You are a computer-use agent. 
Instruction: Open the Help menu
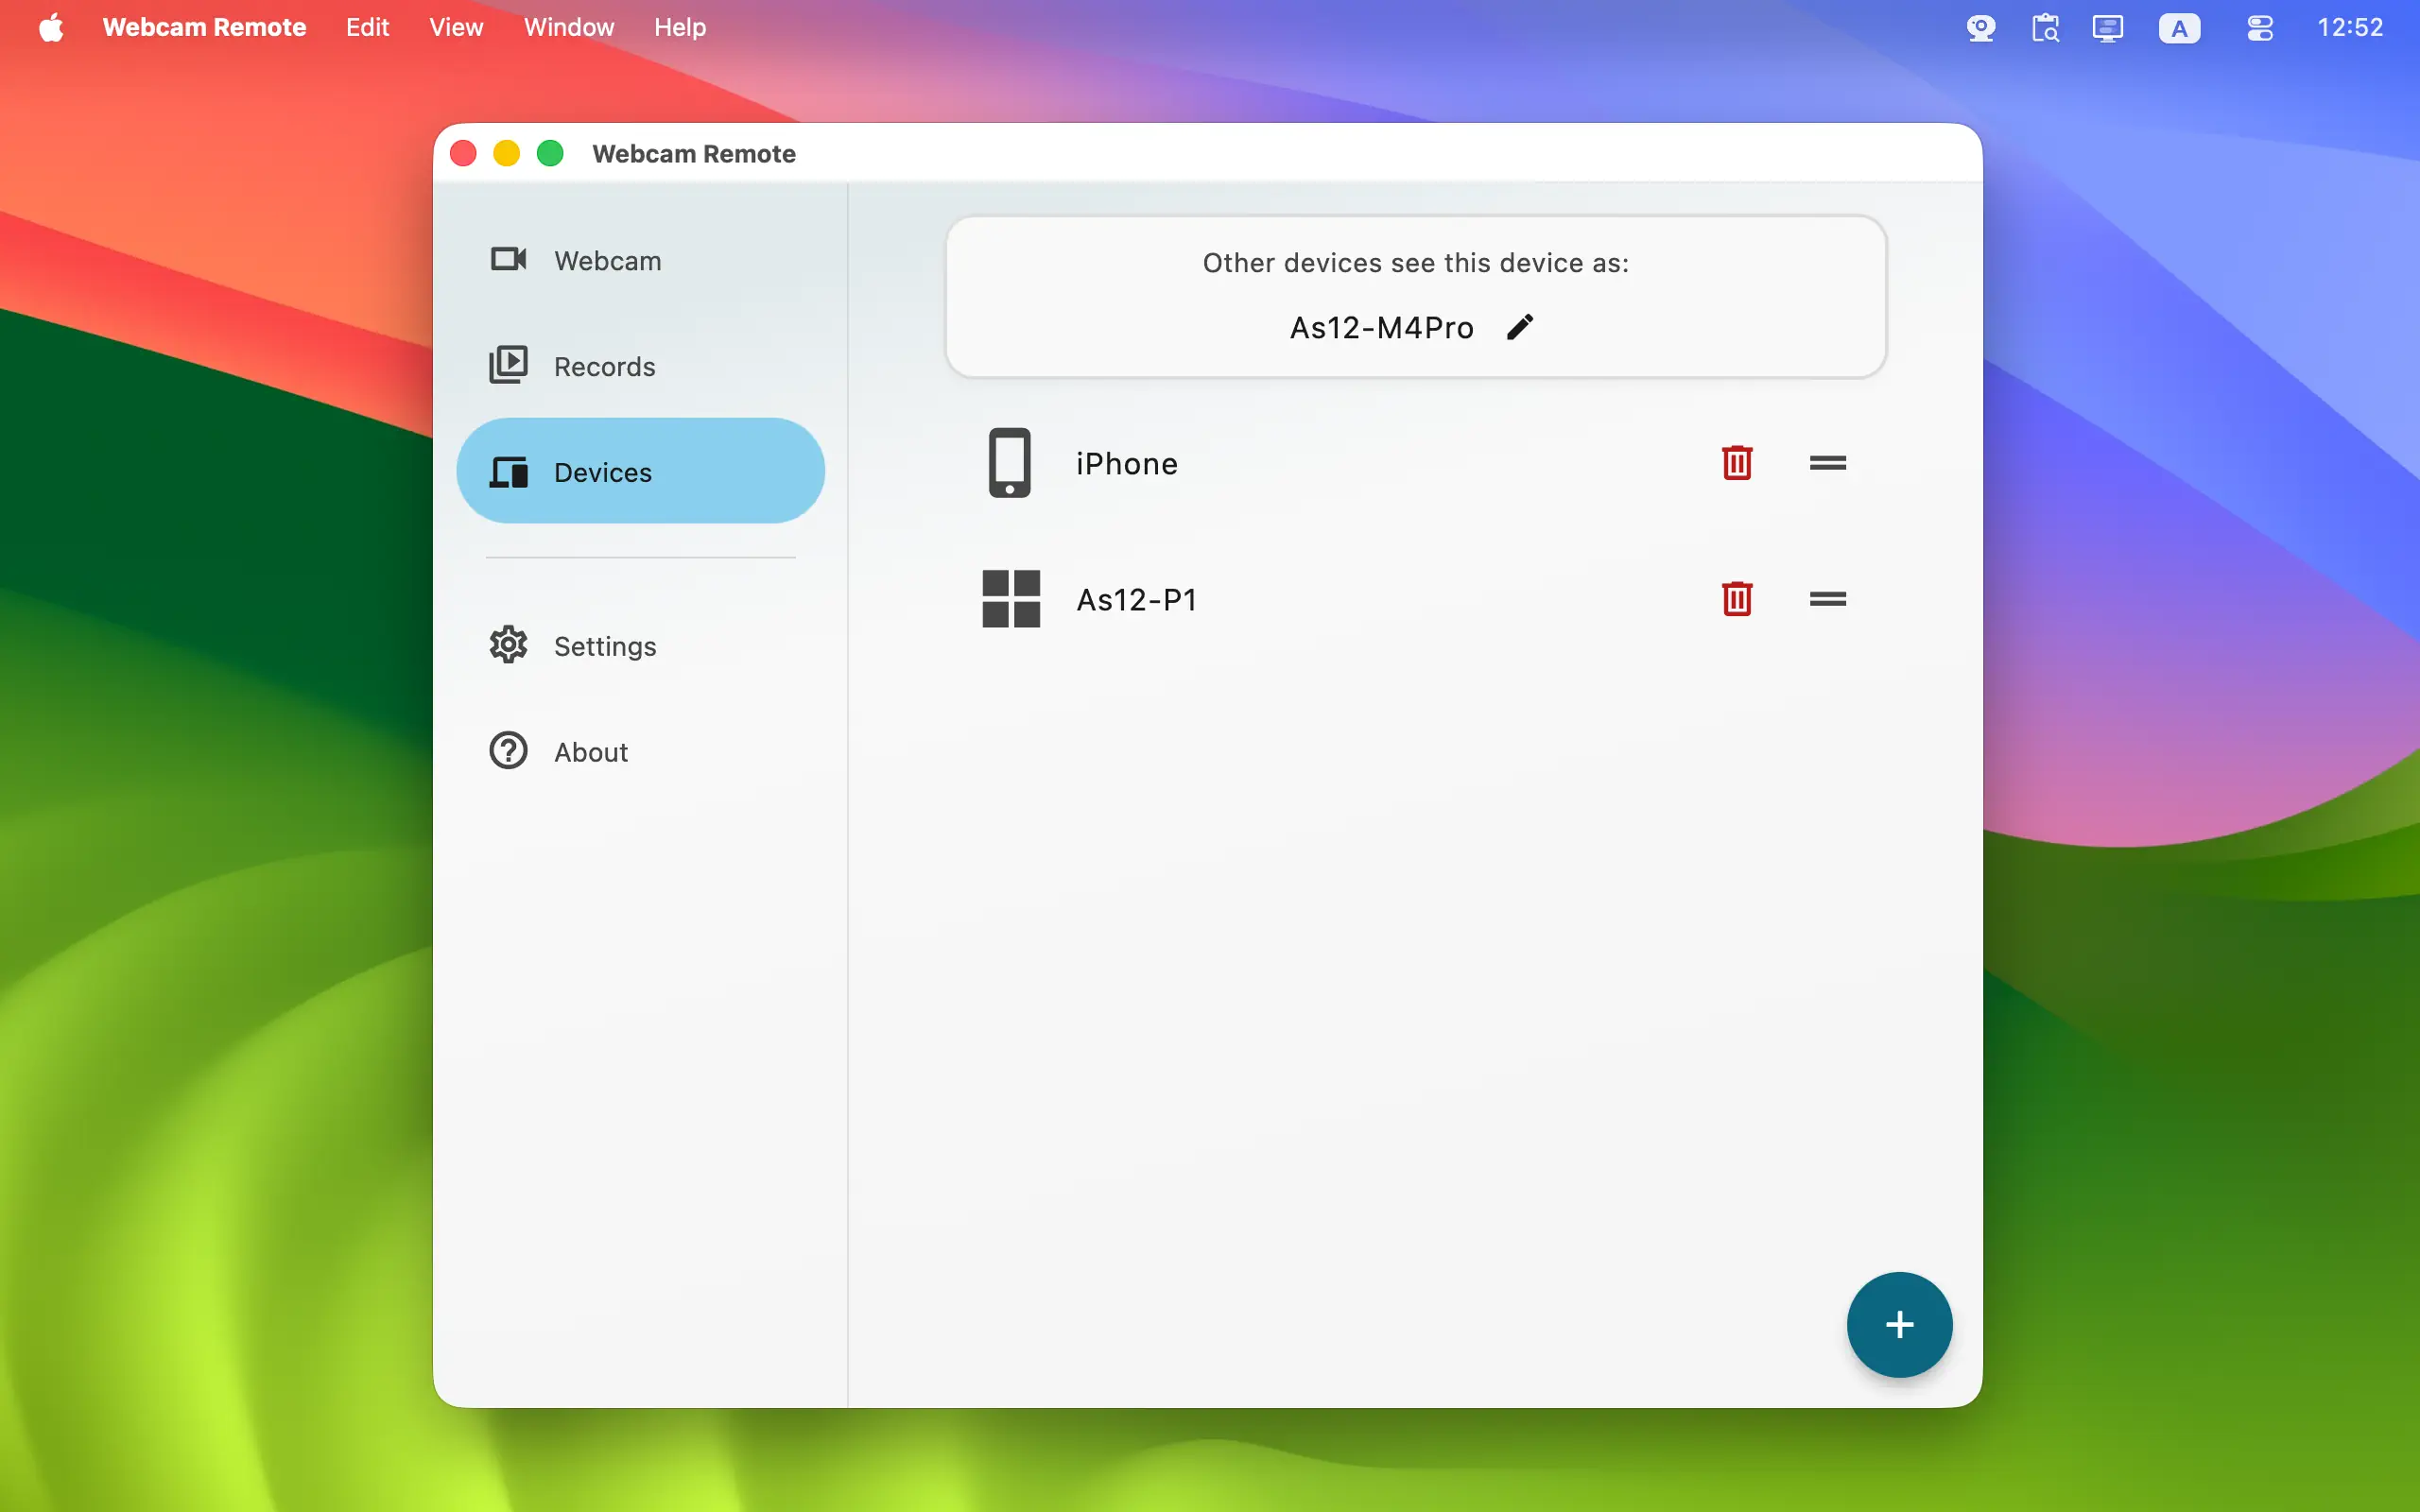coord(680,27)
